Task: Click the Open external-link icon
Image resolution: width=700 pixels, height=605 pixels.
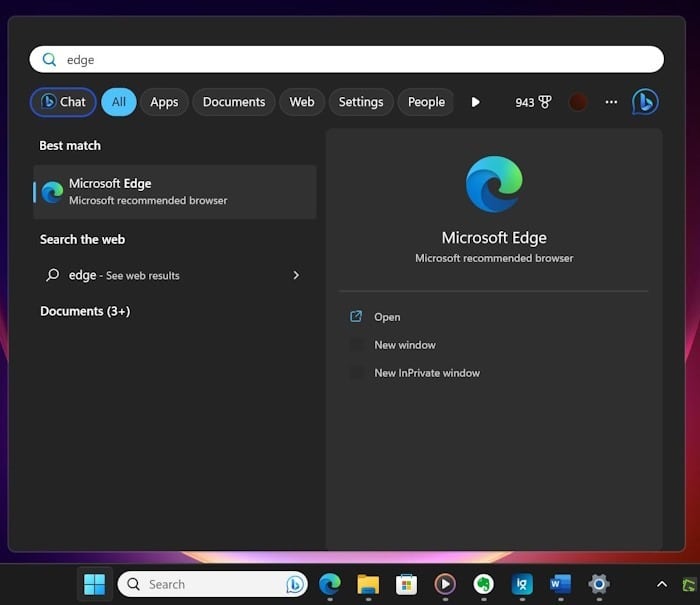Action: (x=356, y=317)
